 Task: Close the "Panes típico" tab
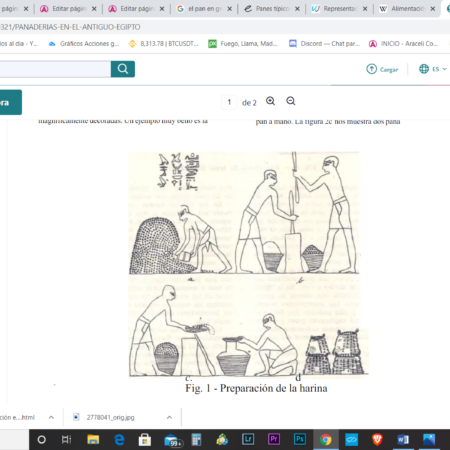[x=297, y=9]
